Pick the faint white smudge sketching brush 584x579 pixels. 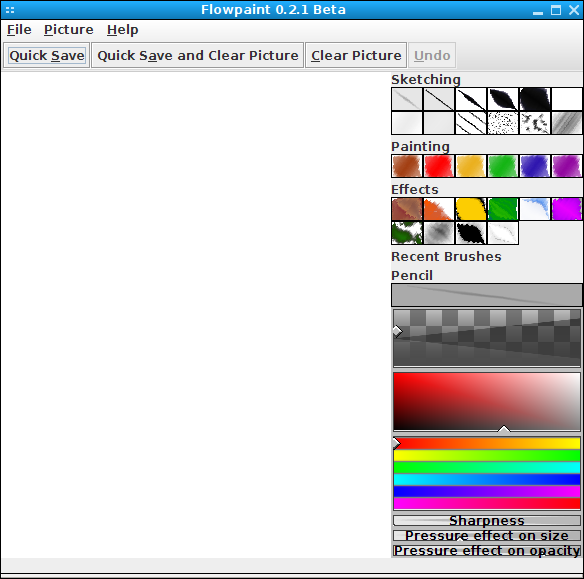[407, 123]
